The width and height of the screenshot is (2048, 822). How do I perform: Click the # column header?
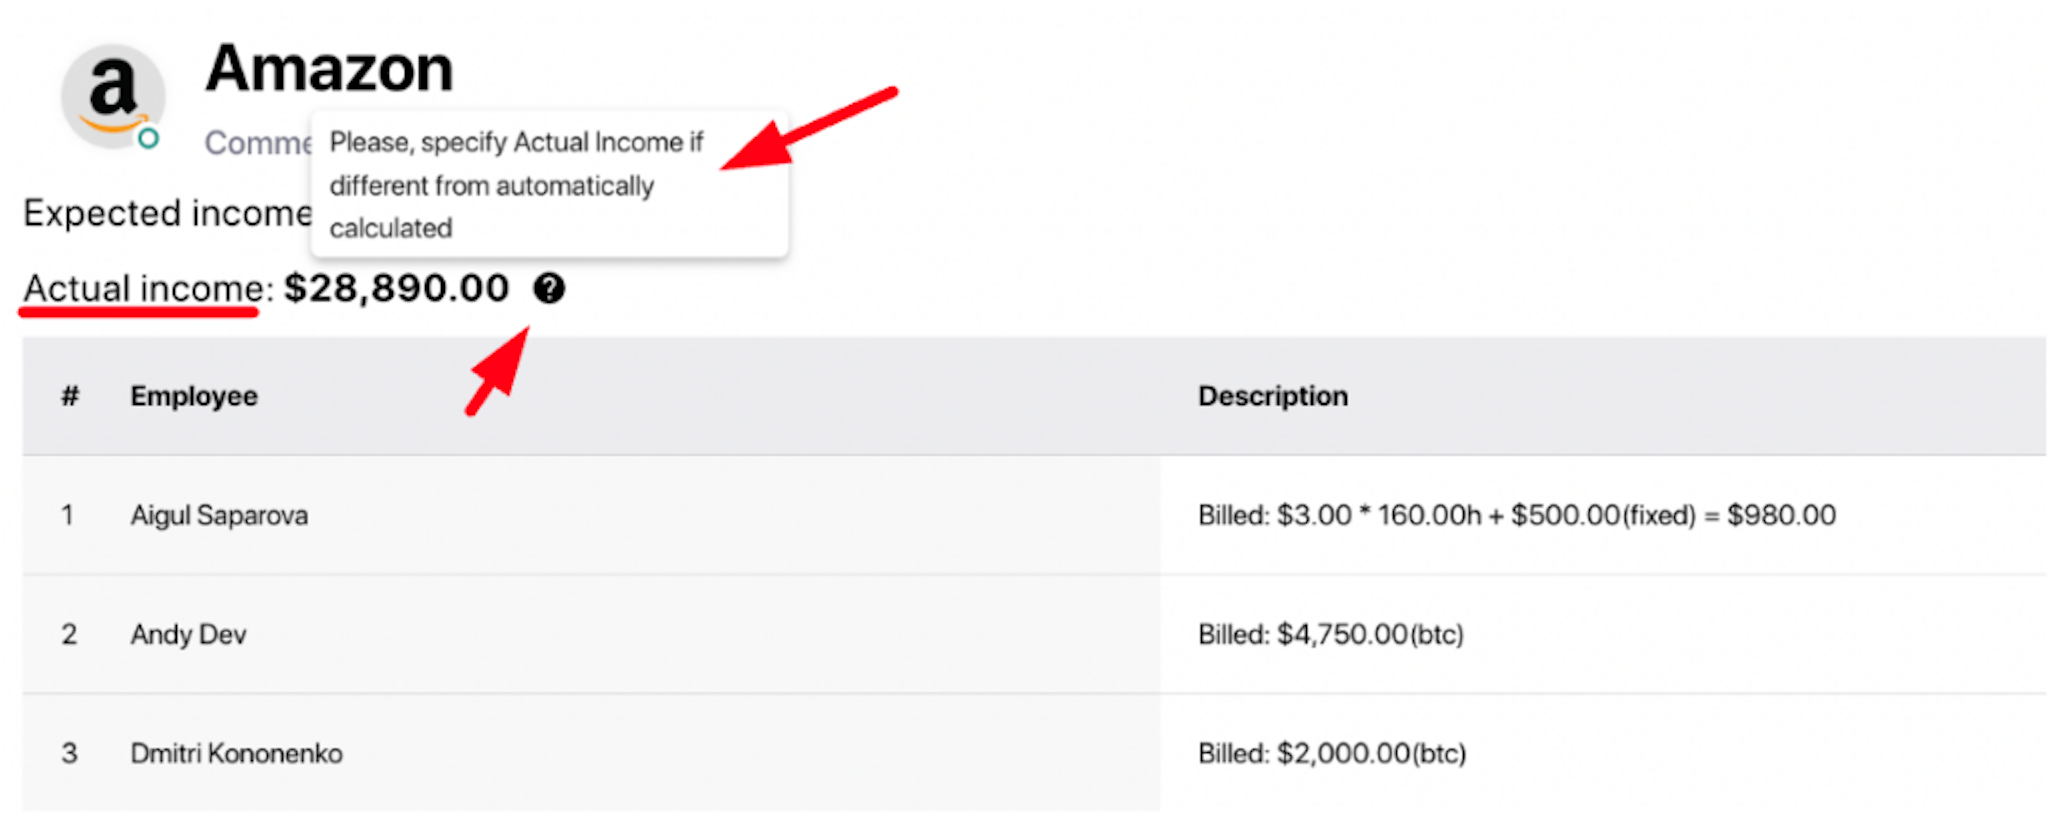click(x=69, y=396)
